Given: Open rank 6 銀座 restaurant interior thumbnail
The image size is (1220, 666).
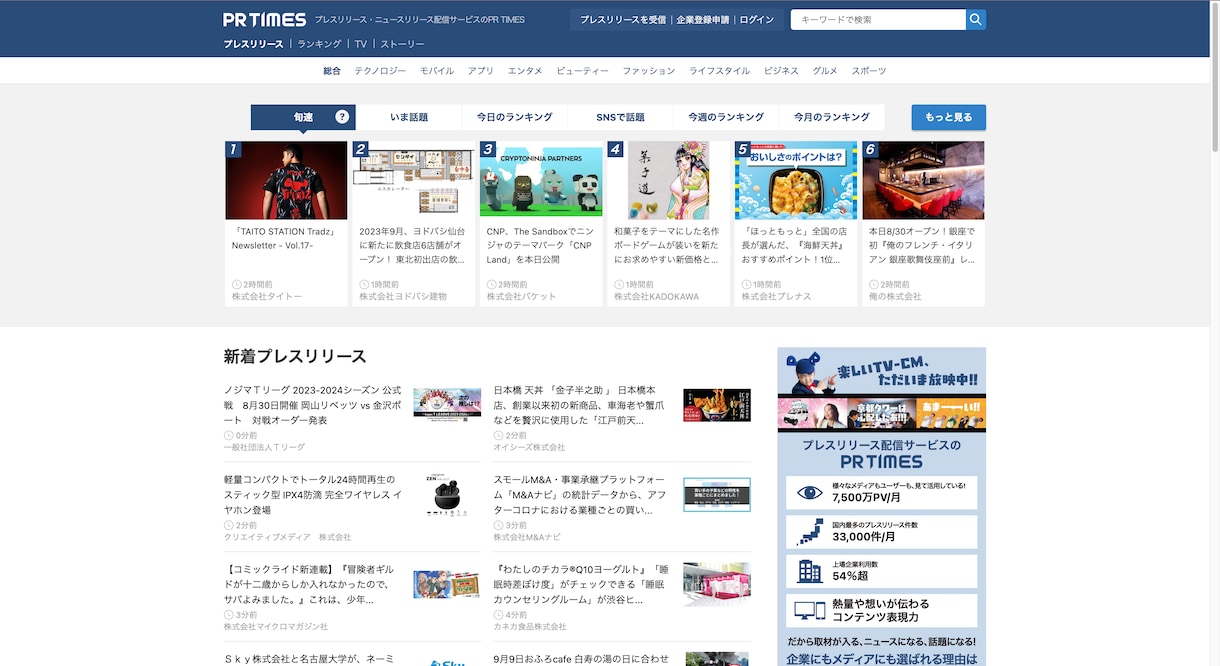Looking at the screenshot, I should click(x=923, y=180).
